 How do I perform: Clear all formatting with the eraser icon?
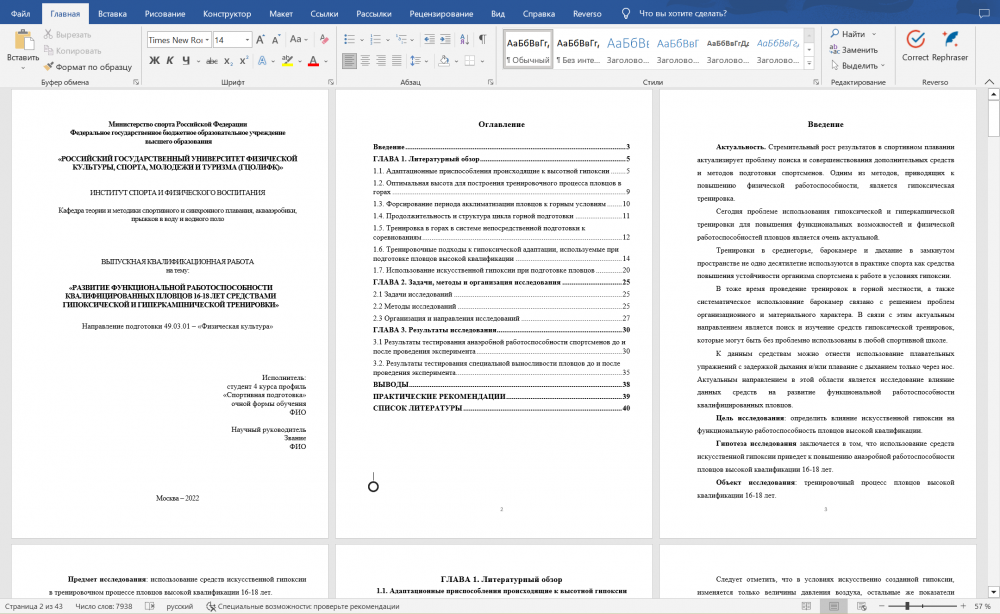point(324,40)
